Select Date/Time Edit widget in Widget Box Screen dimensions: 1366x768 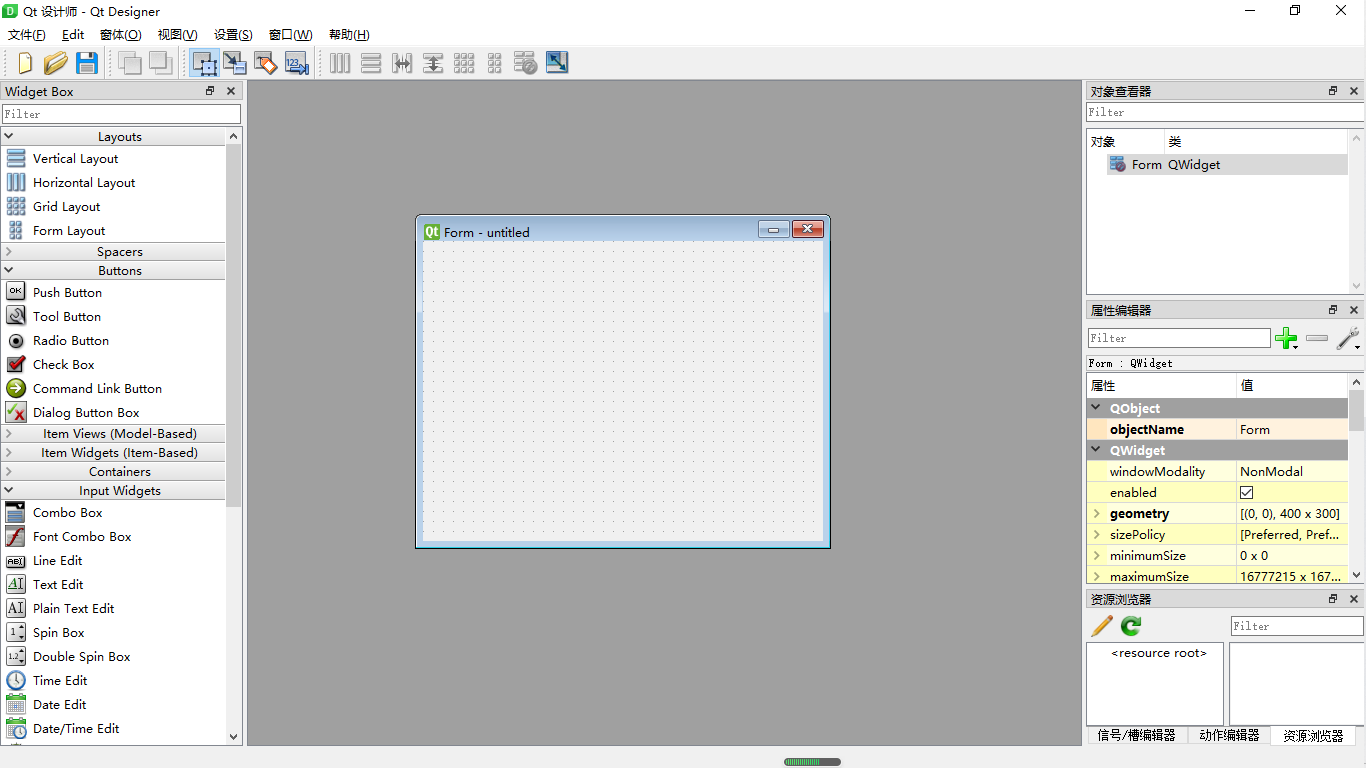(x=113, y=728)
